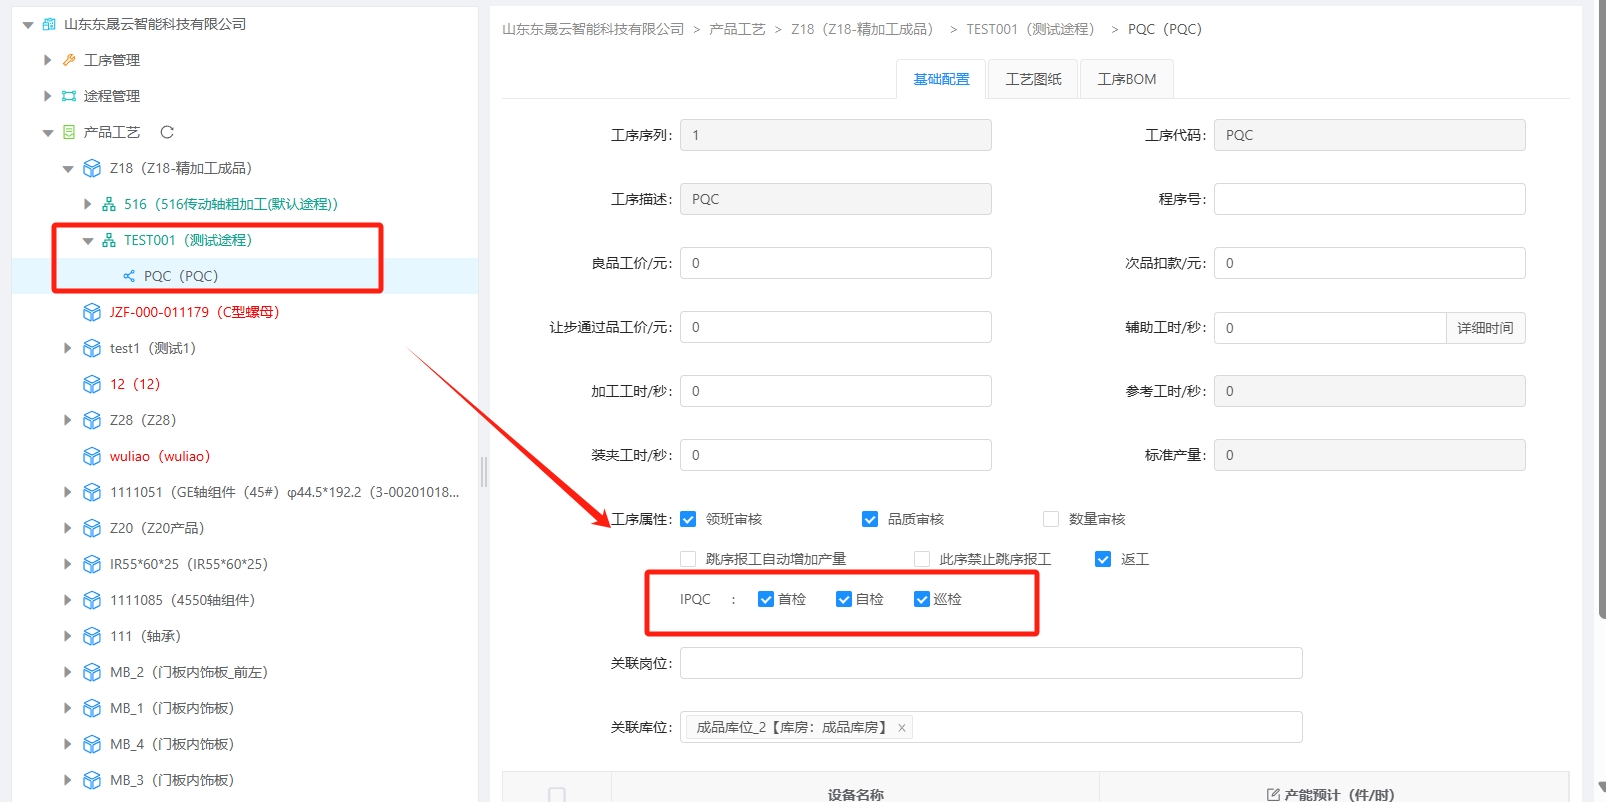Screen dimensions: 1606x802
Task: Switch to the 基础配置 tab
Action: [941, 79]
